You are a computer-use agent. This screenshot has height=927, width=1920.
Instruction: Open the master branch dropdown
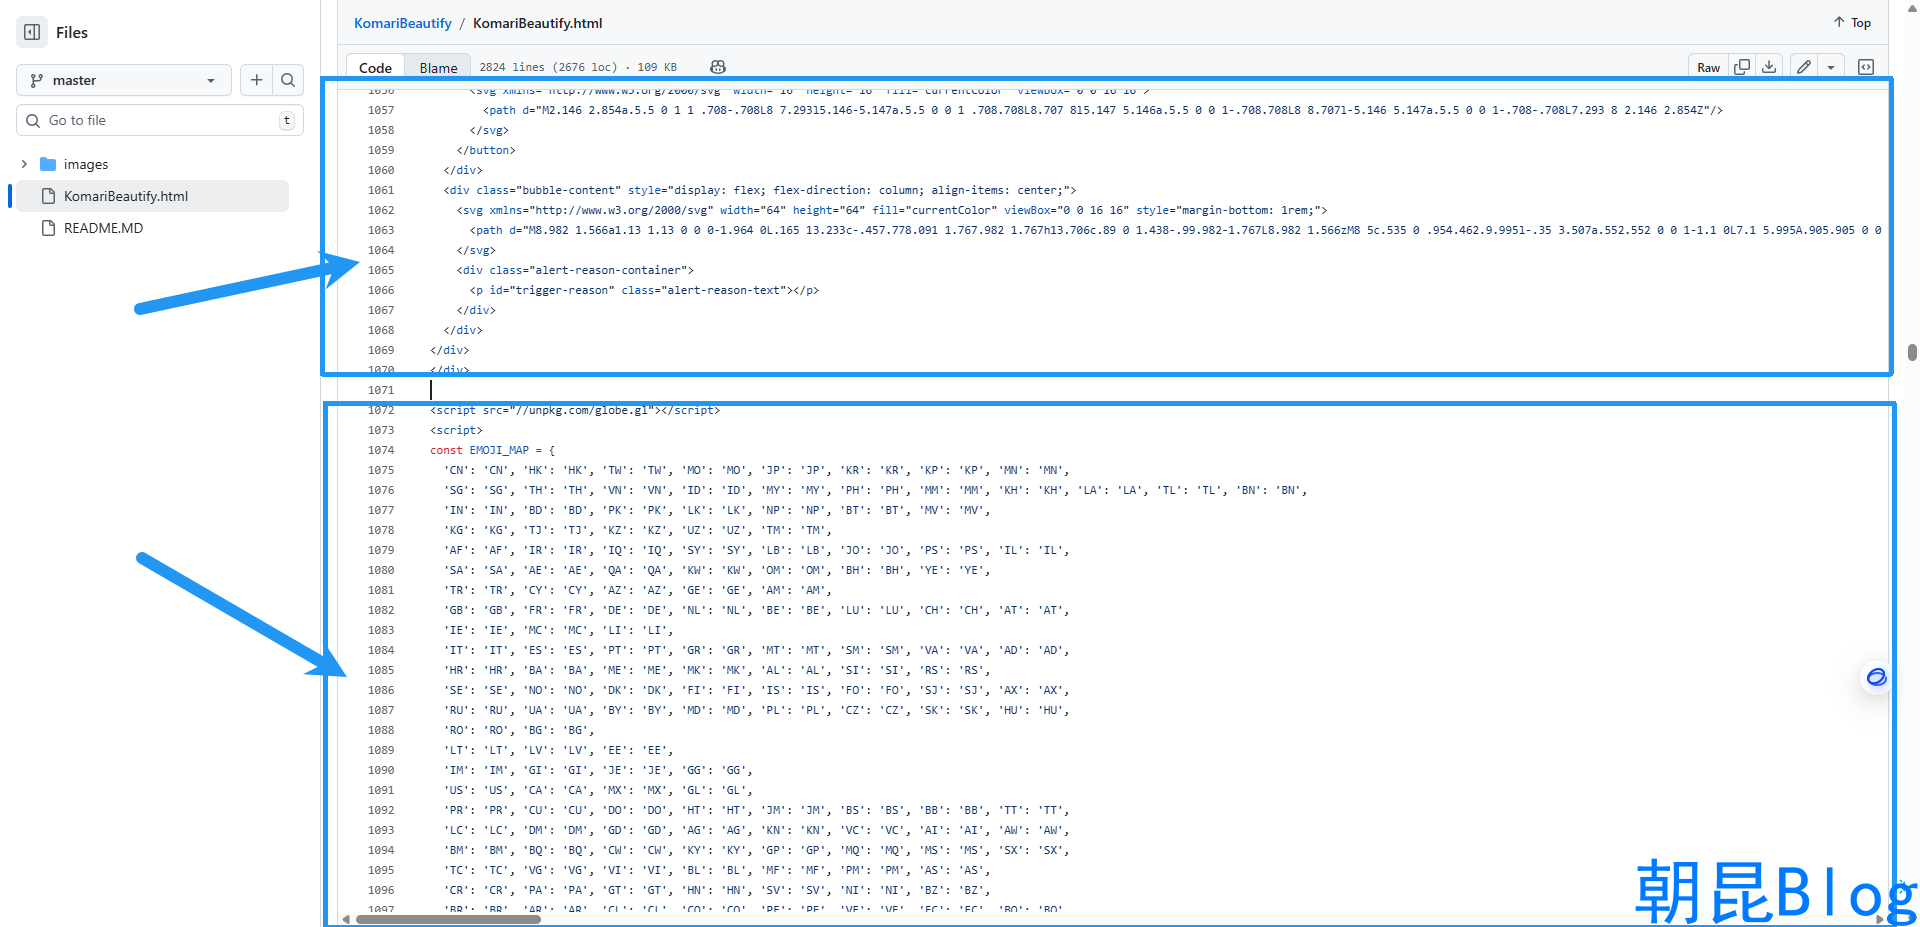point(124,80)
